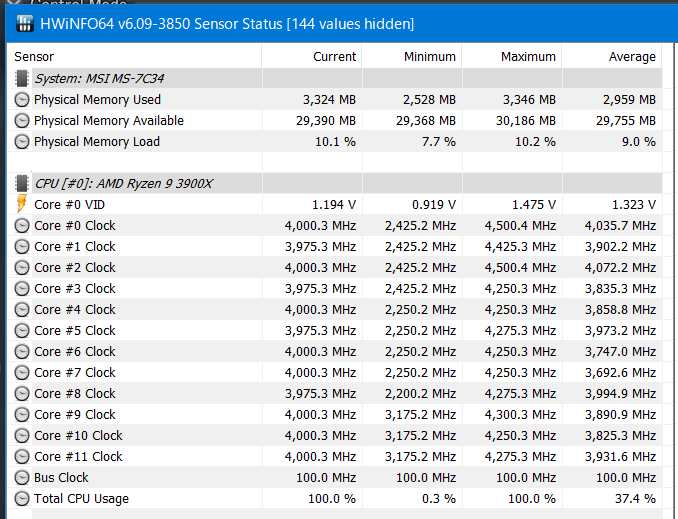The height and width of the screenshot is (519, 678).
Task: Click the 4,300.3 MHz maximum for Core #9
Action: [520, 415]
